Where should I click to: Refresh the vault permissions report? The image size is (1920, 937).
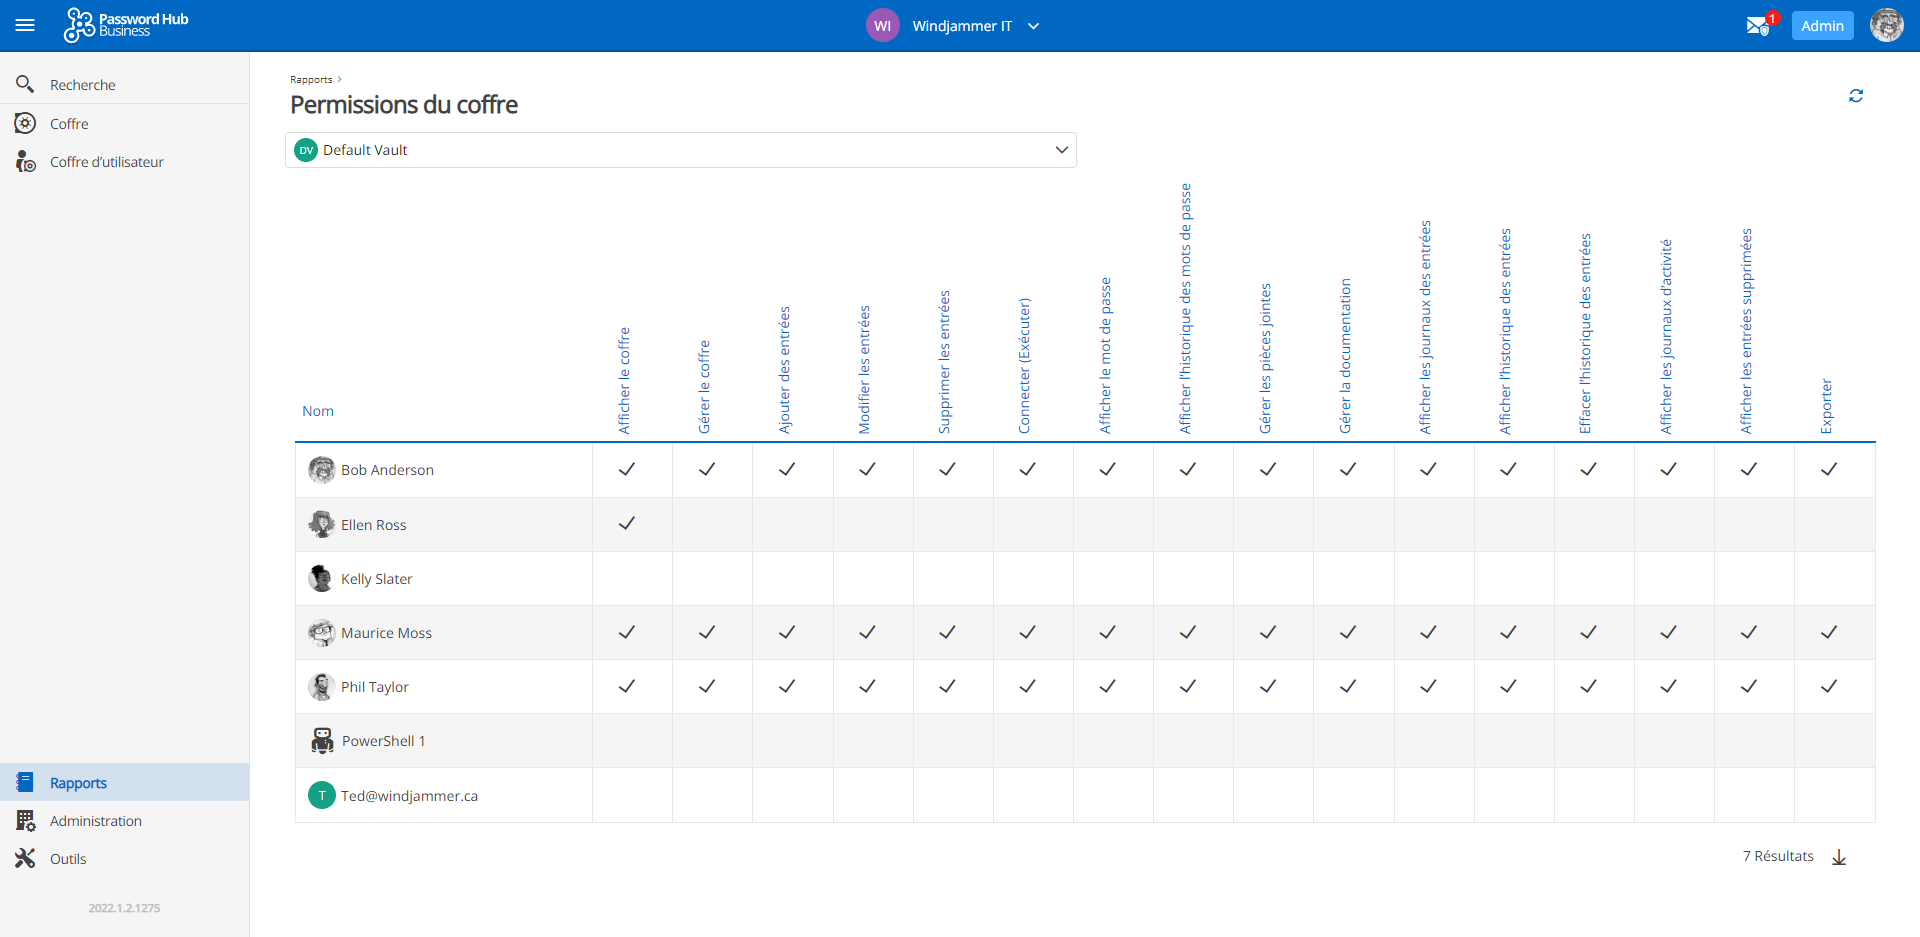click(x=1855, y=96)
